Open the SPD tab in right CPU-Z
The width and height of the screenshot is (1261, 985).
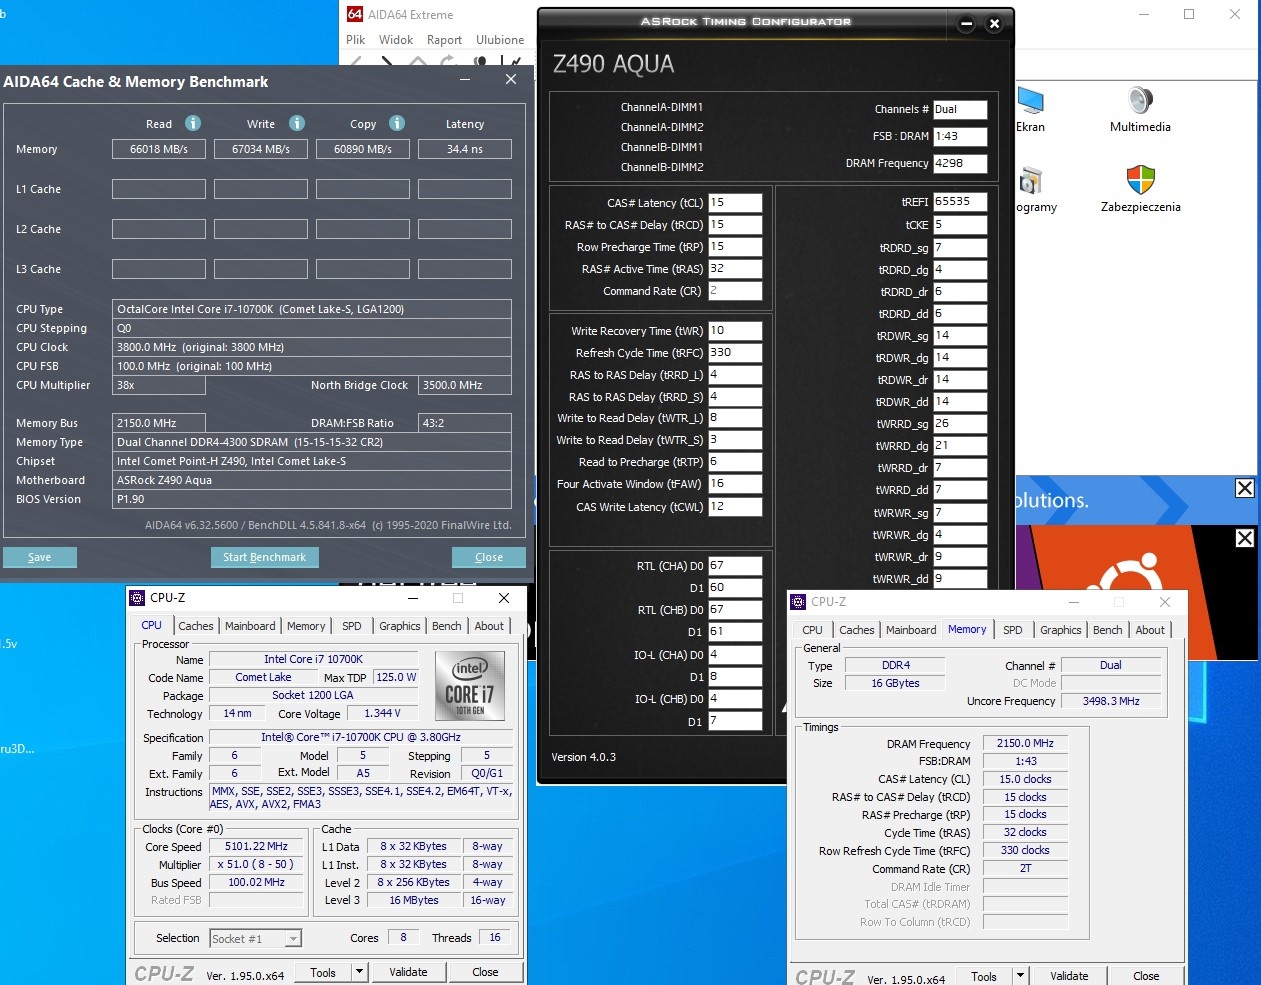(x=1013, y=630)
